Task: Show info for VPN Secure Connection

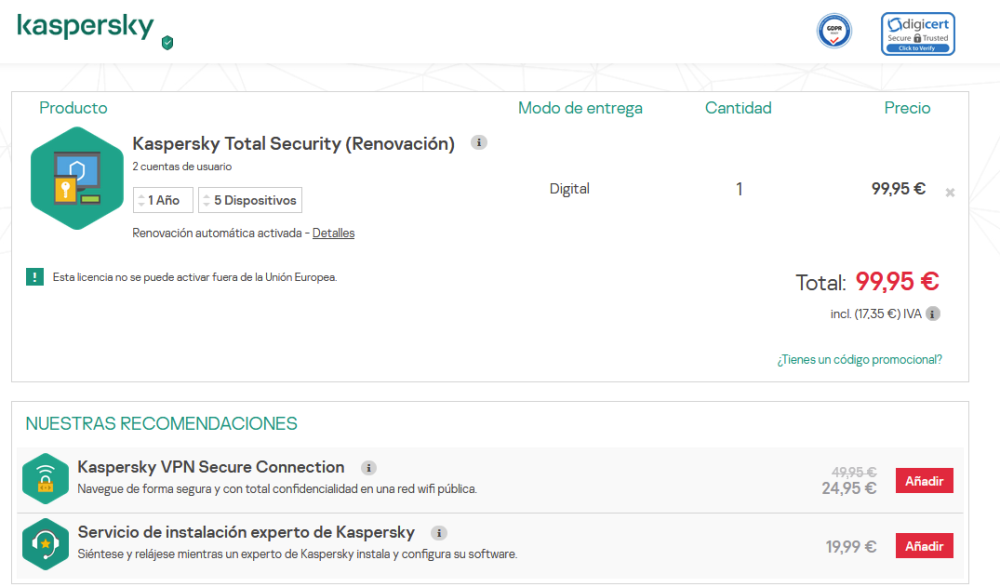Action: point(369,467)
